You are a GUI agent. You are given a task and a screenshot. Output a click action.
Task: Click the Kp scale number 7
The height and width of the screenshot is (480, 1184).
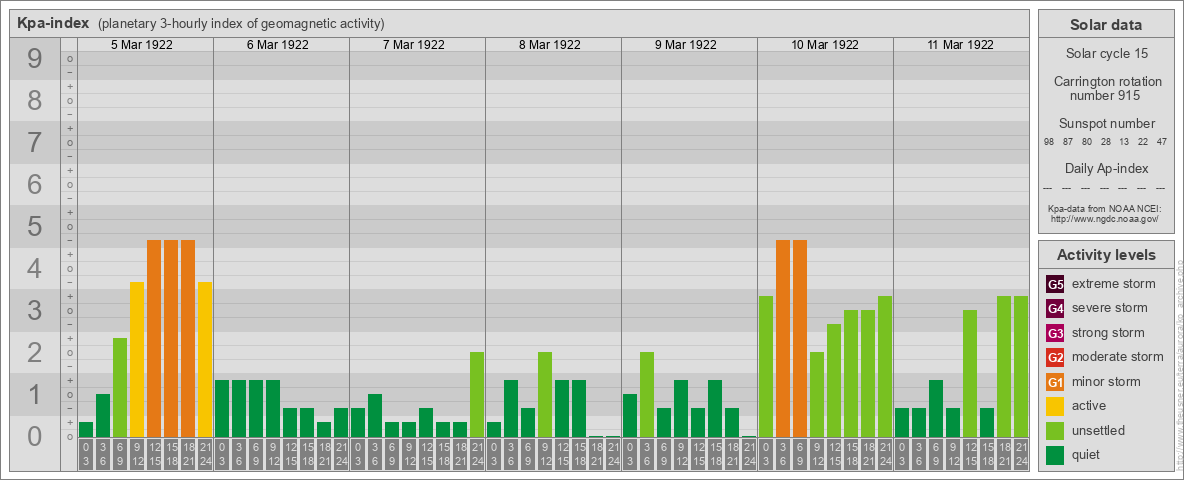35,143
